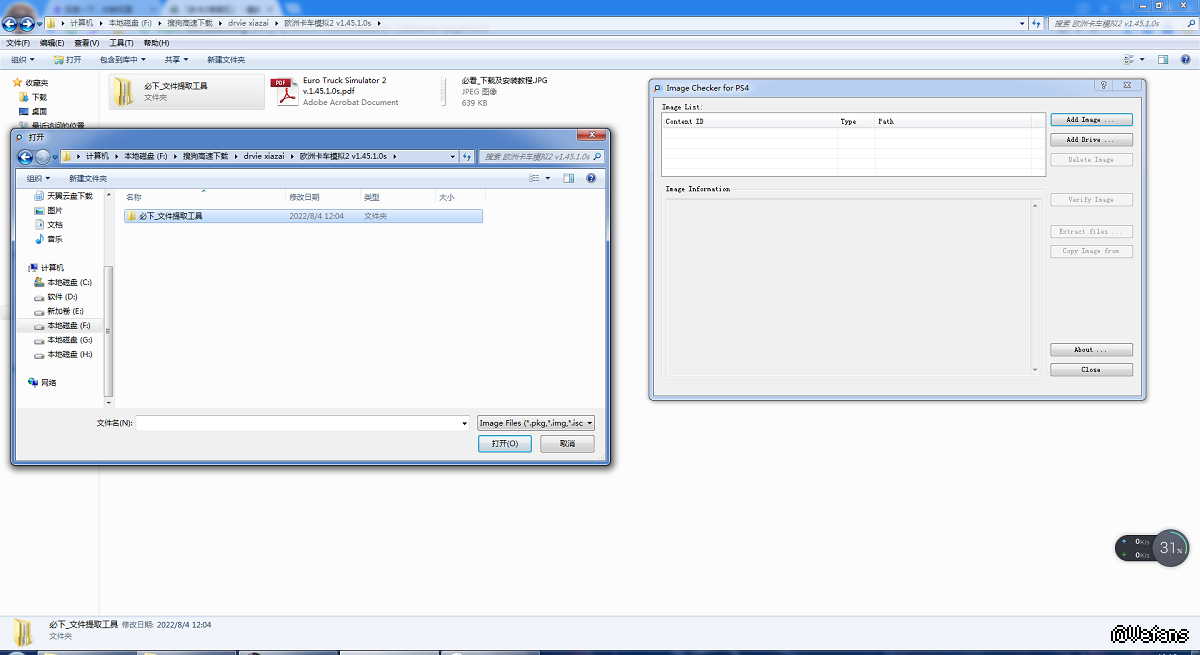Screen dimensions: 1200x655
Task: Select 图片 library in the dialog sidebar
Action: point(48,211)
